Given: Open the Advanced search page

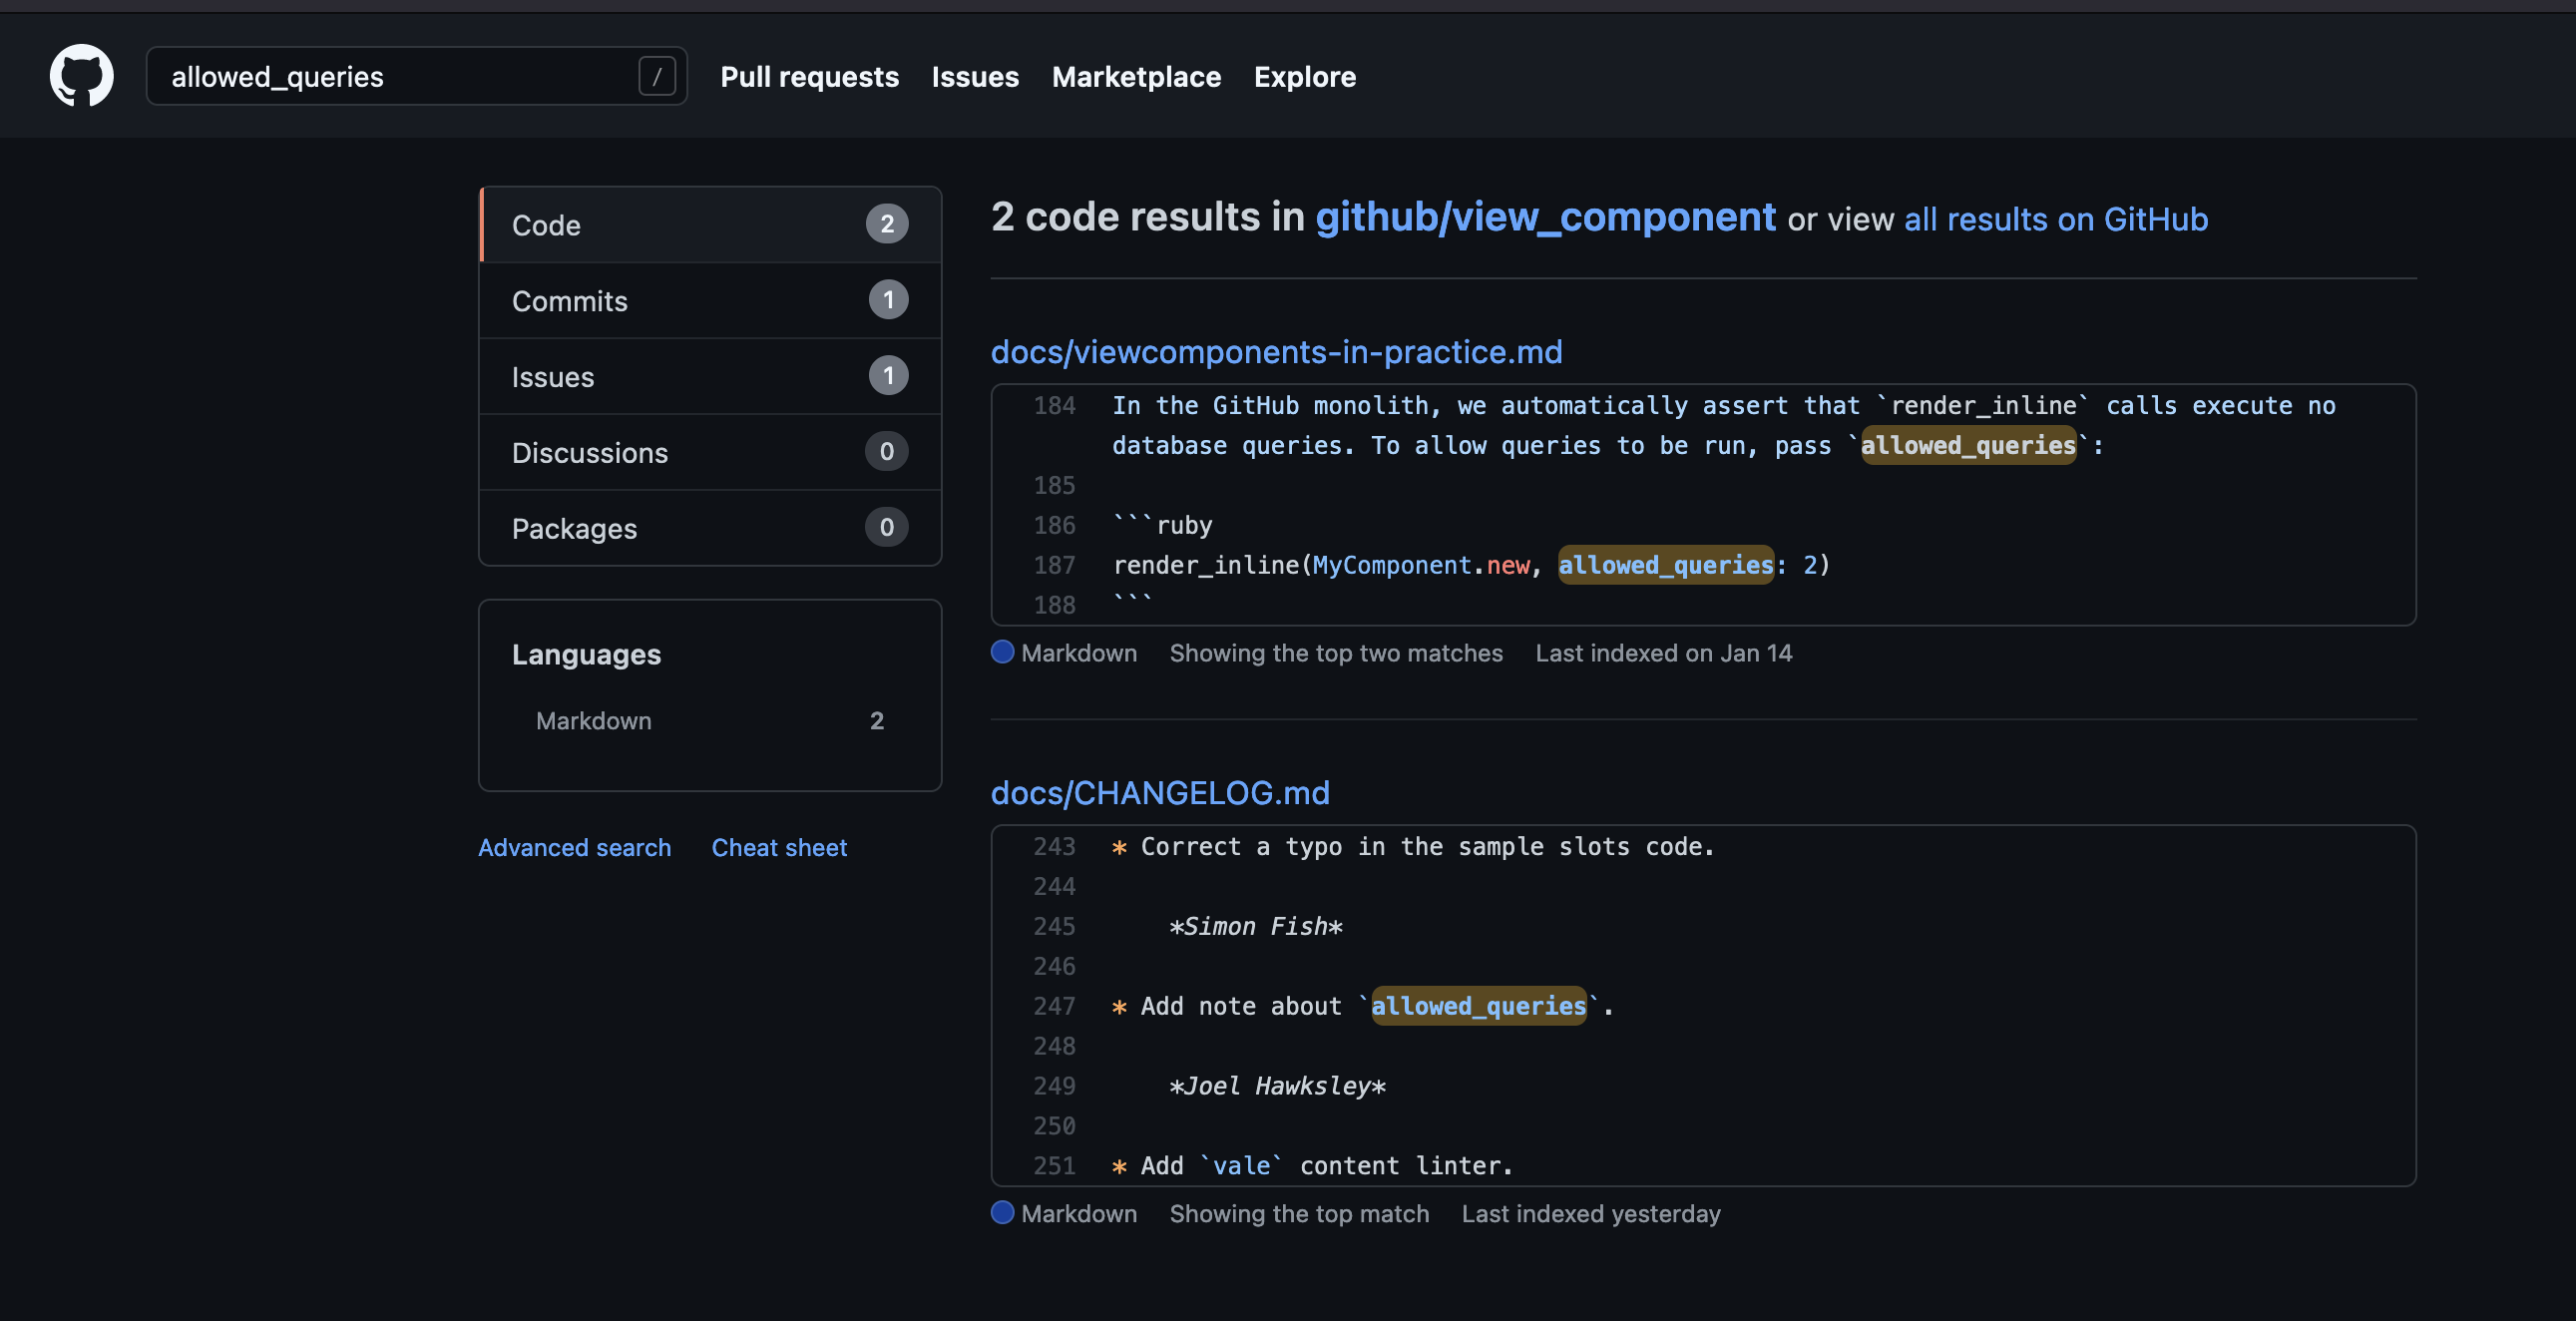Looking at the screenshot, I should click(575, 847).
